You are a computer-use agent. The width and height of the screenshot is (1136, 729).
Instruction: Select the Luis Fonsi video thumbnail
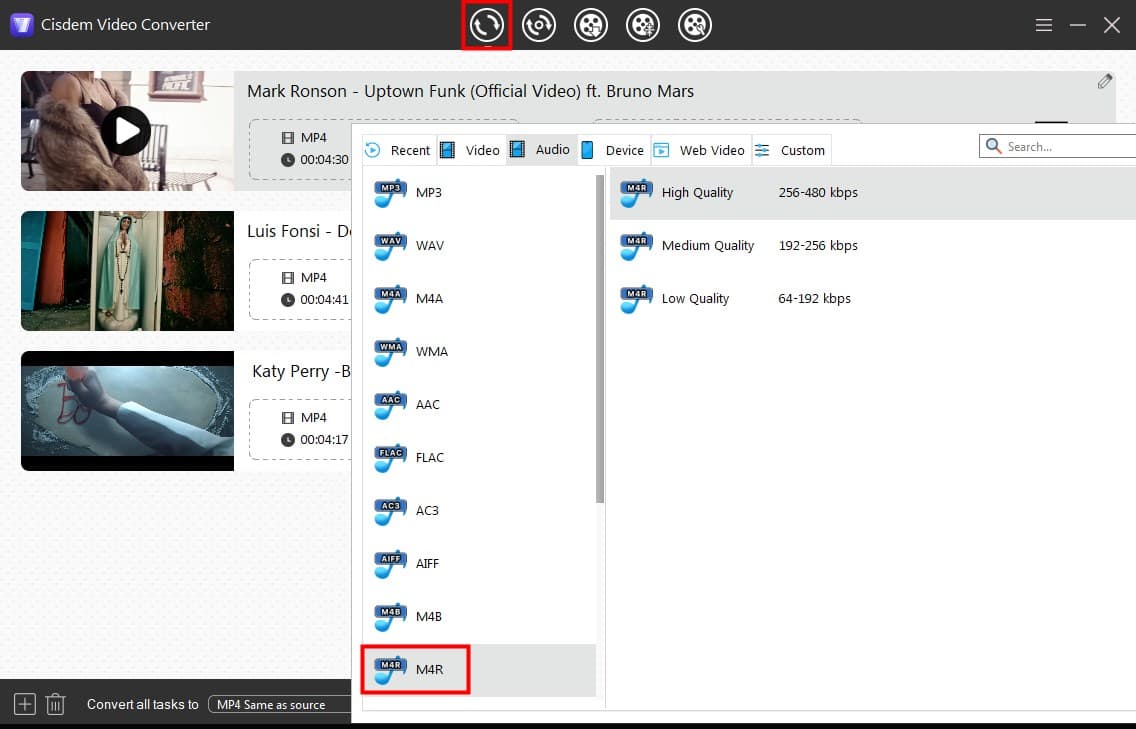[128, 271]
